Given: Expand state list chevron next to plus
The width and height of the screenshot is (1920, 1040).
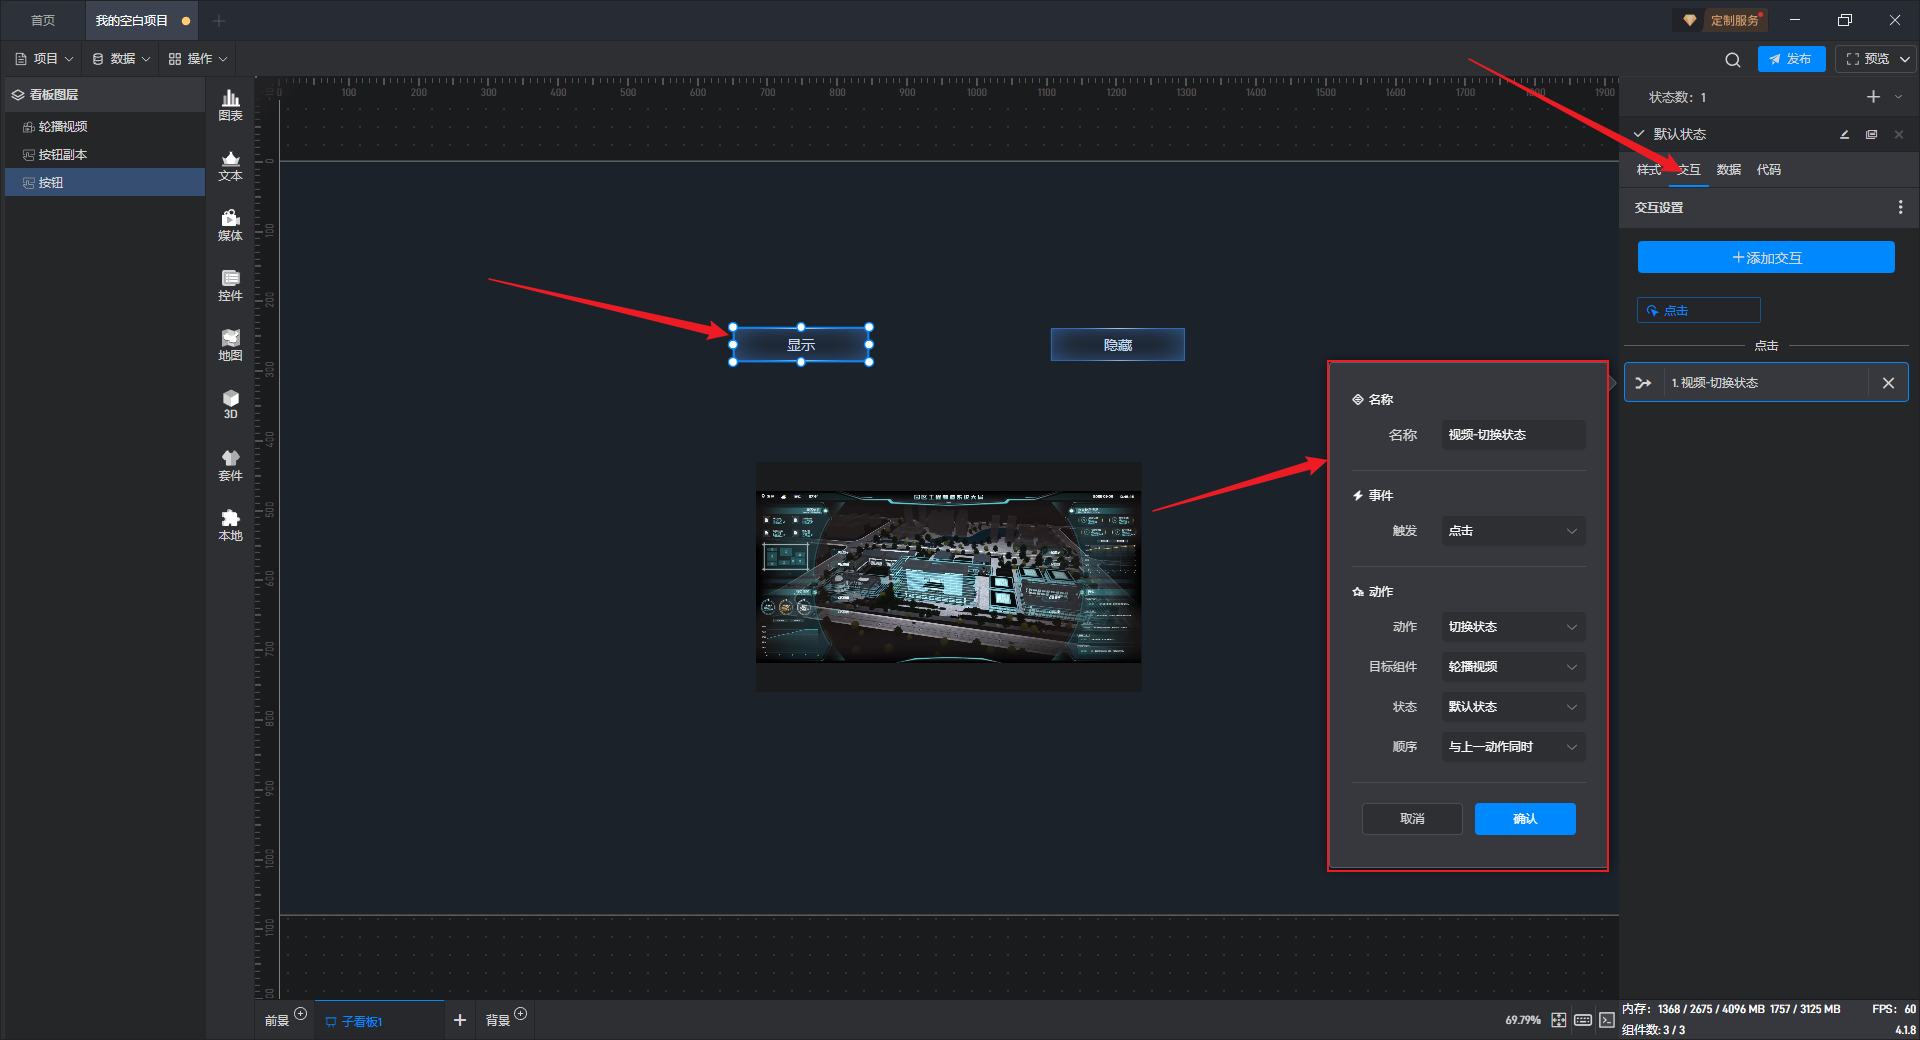Looking at the screenshot, I should pyautogui.click(x=1898, y=97).
